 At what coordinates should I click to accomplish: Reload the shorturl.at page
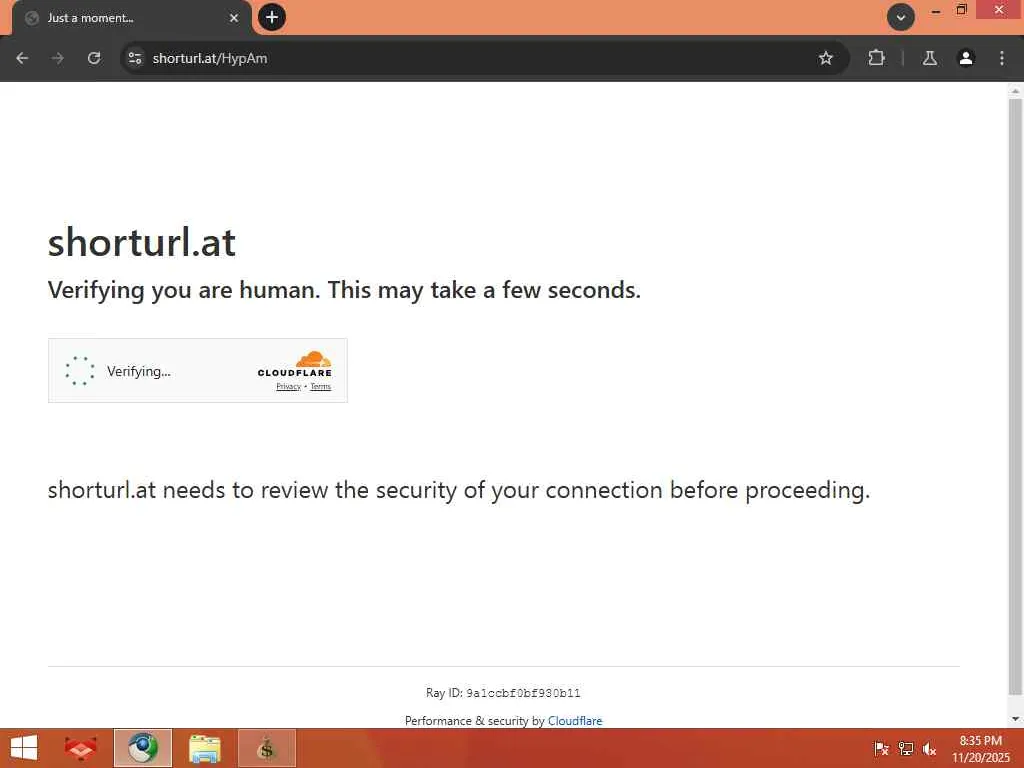point(94,58)
